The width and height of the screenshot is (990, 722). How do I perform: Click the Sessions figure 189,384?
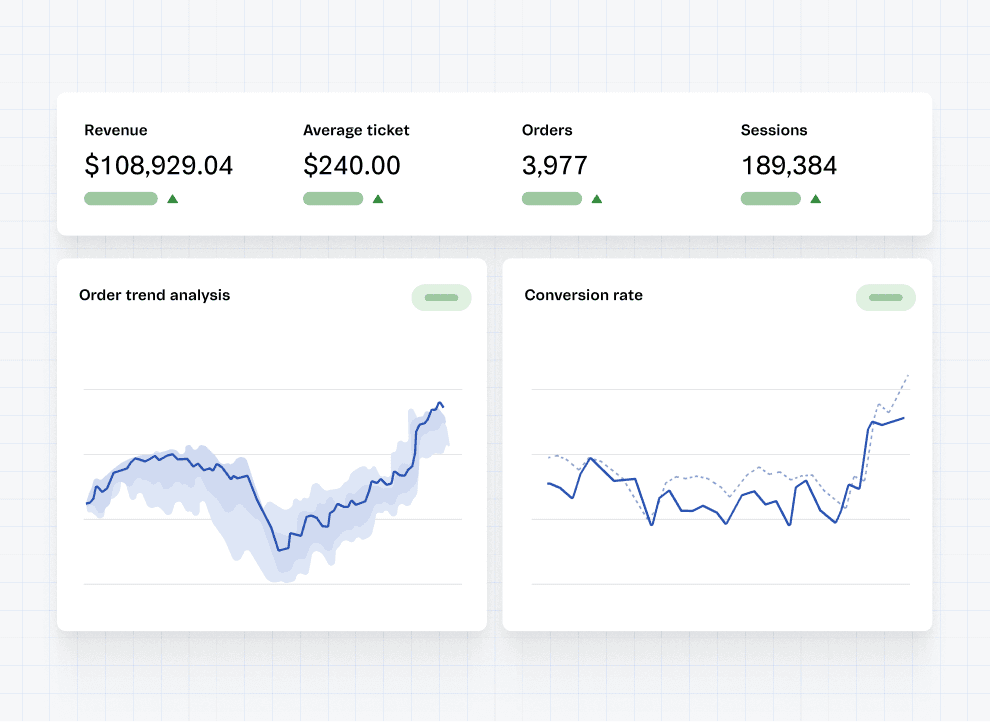point(788,166)
